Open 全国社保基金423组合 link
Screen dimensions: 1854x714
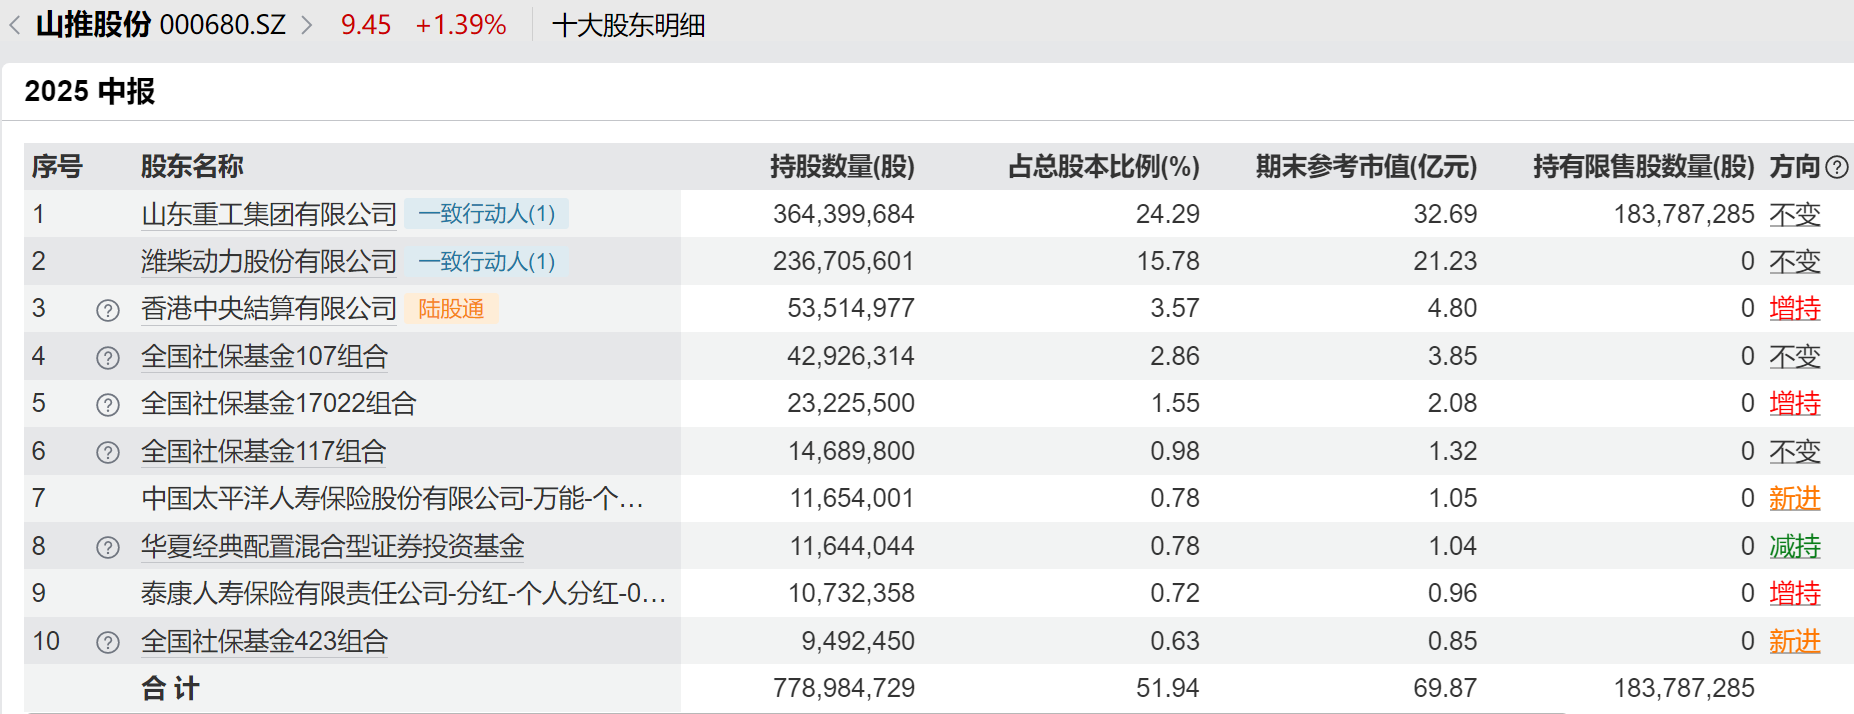point(264,641)
